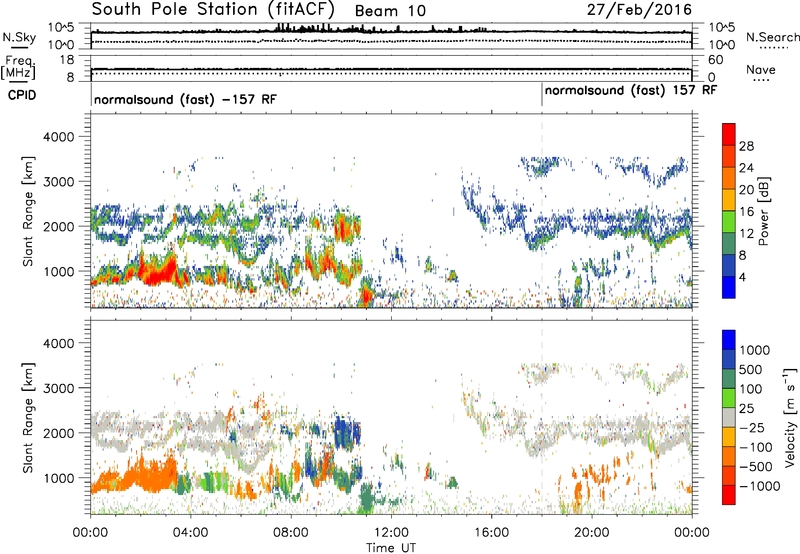Click "normalsound (fast) 157 RF" text
This screenshot has height=554, width=800.
point(631,90)
